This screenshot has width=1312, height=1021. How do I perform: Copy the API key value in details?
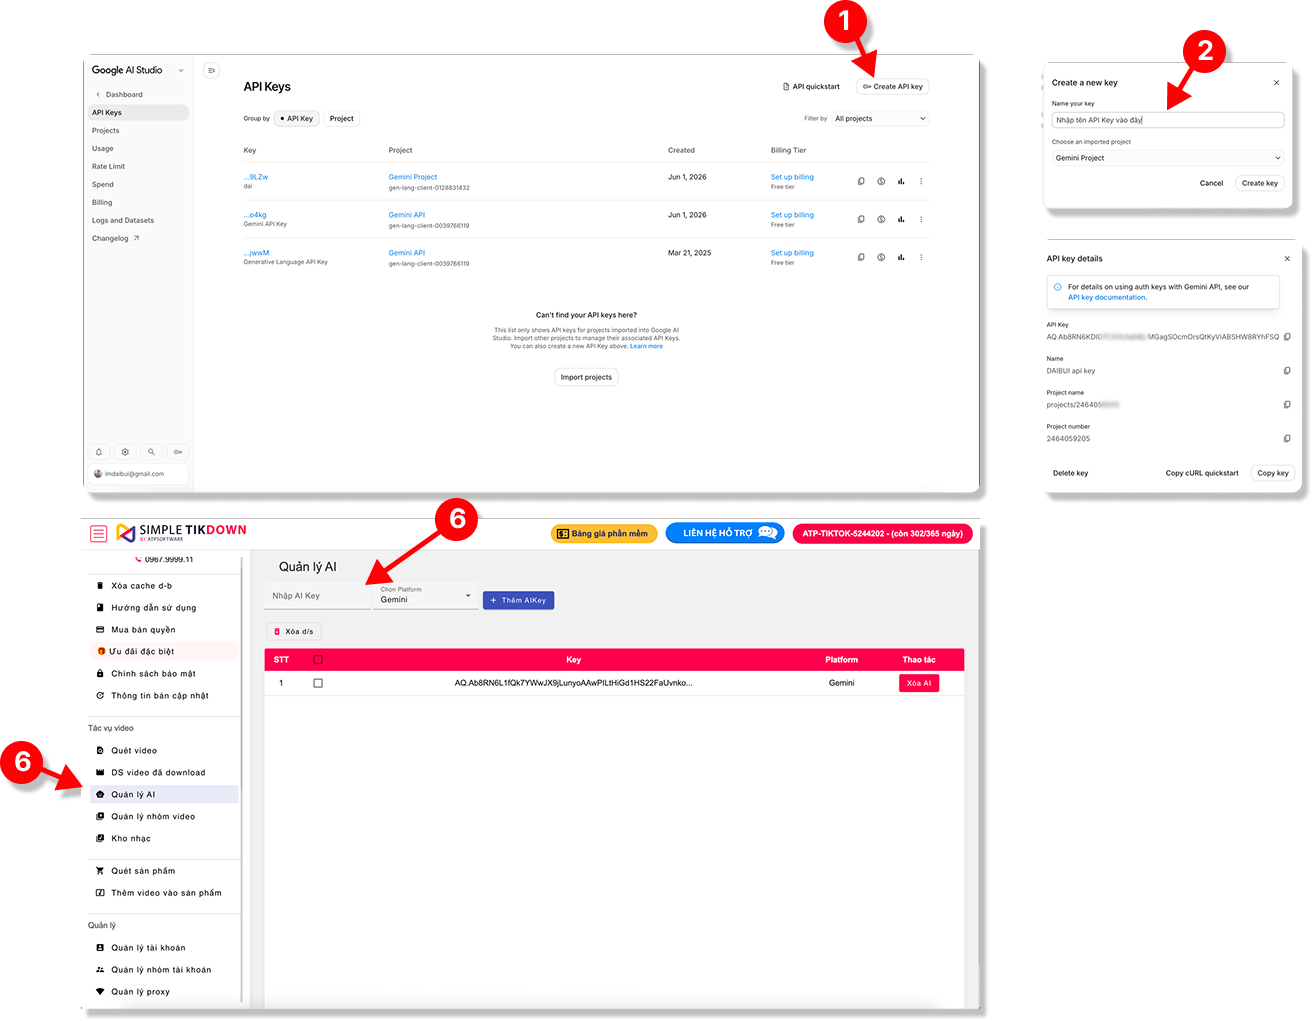click(1287, 337)
